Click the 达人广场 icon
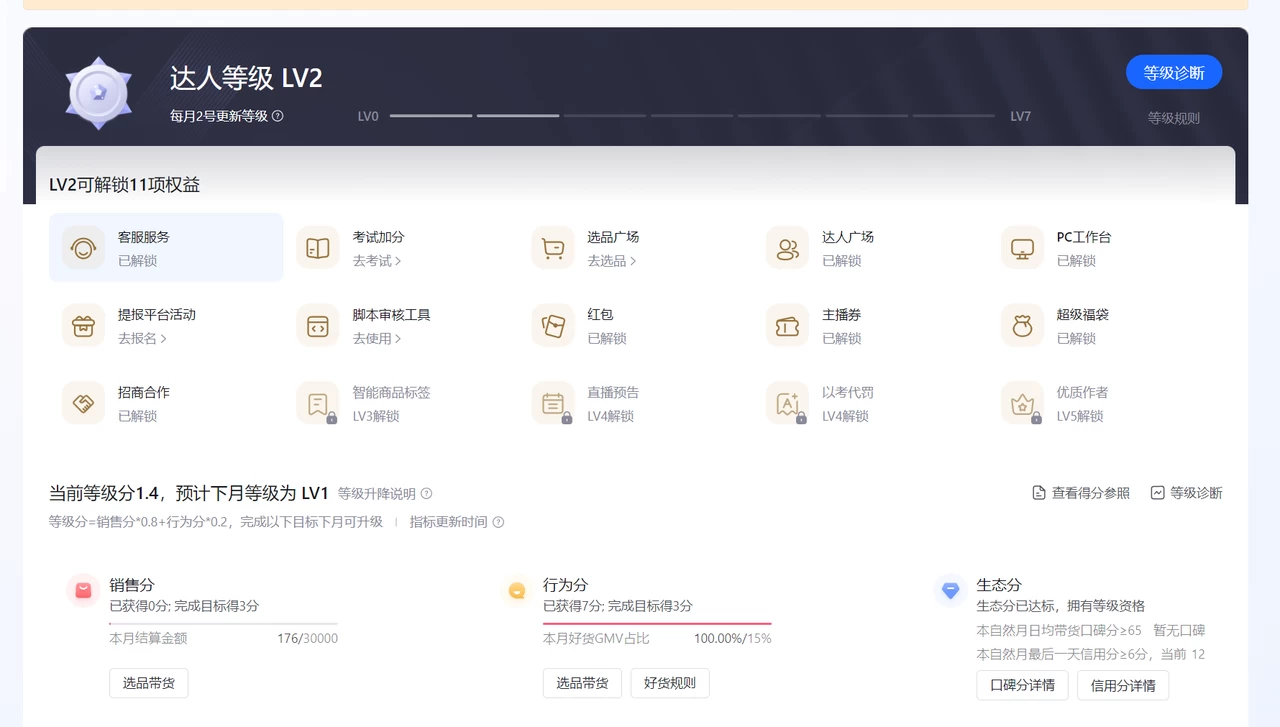1280x727 pixels. [x=787, y=247]
